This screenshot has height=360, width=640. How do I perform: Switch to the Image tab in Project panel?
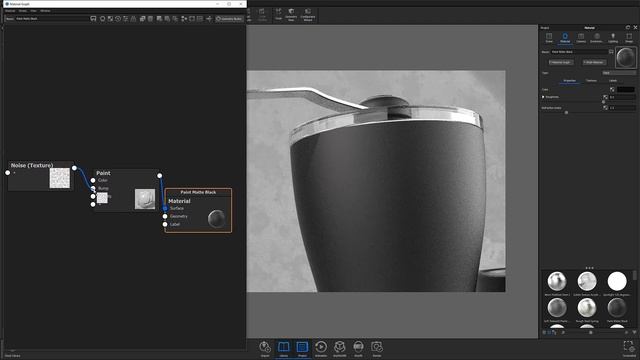click(x=629, y=38)
